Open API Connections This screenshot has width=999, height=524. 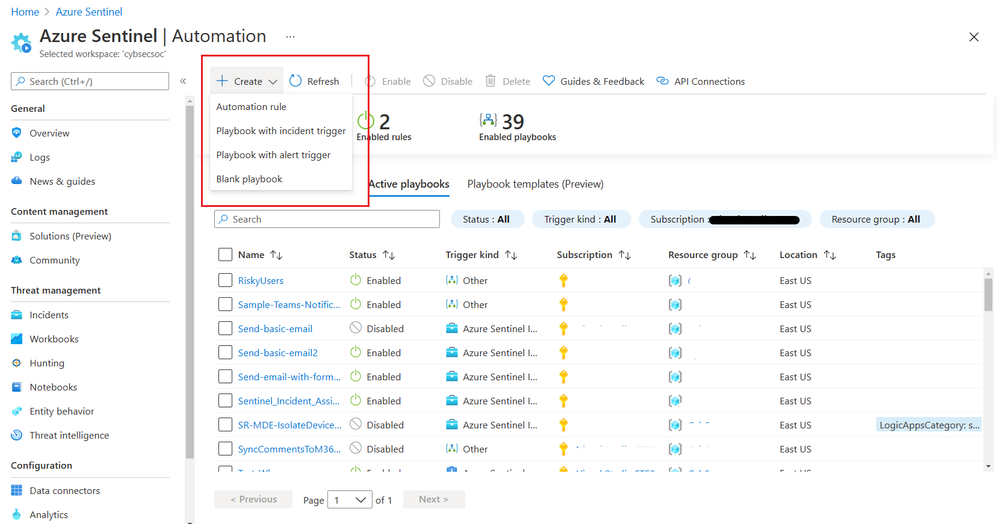[x=700, y=81]
